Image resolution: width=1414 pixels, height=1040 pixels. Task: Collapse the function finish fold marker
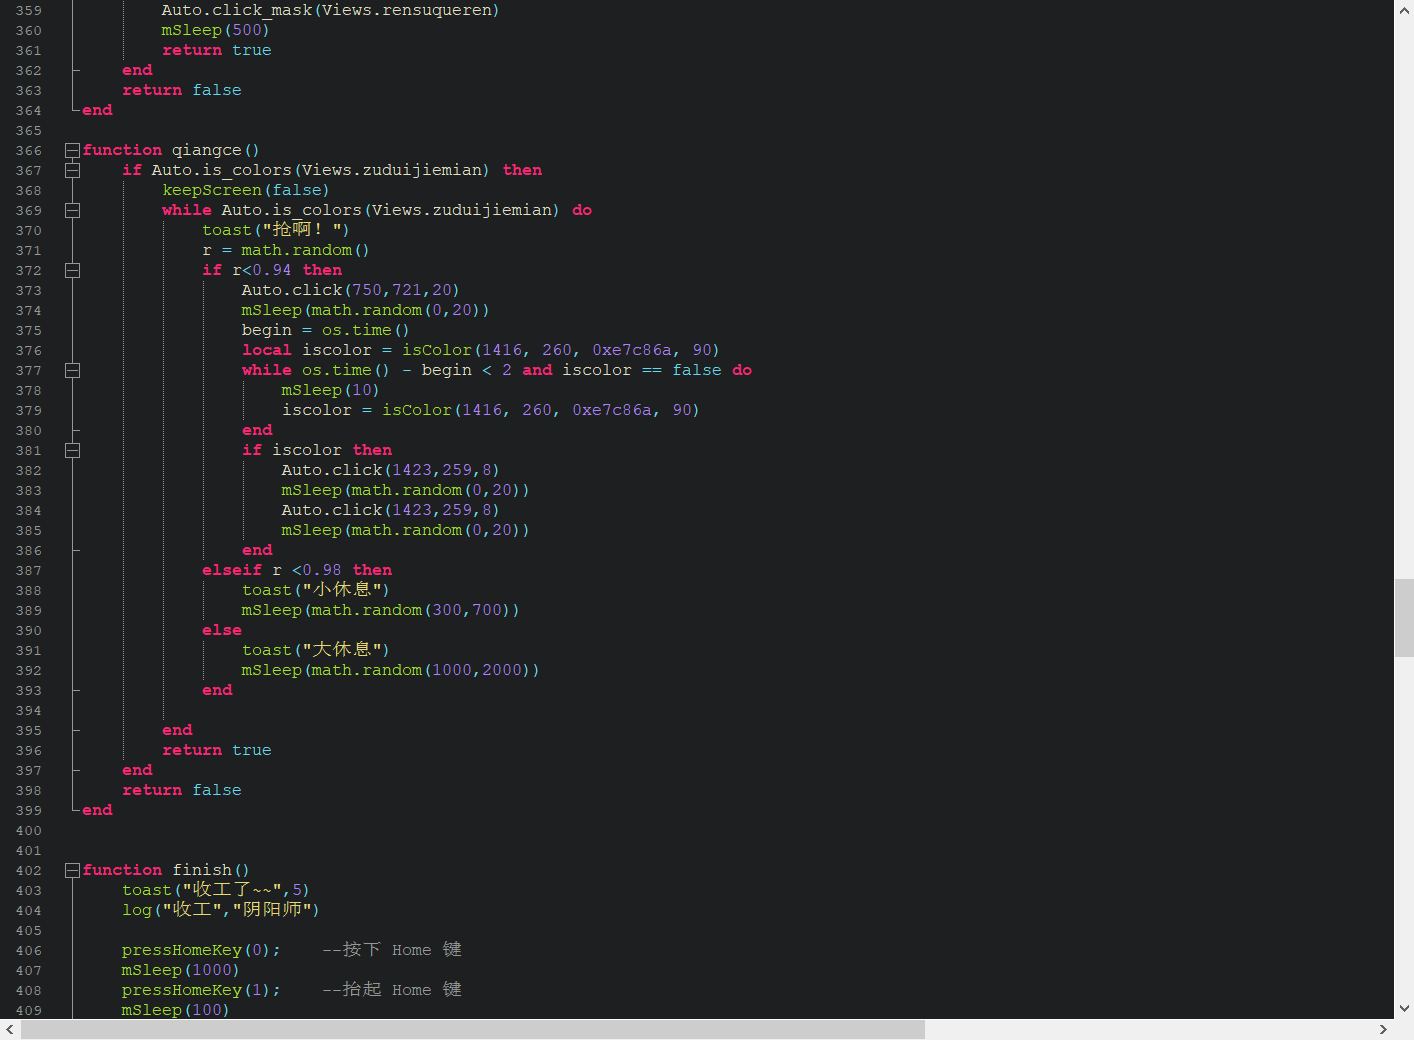[72, 870]
